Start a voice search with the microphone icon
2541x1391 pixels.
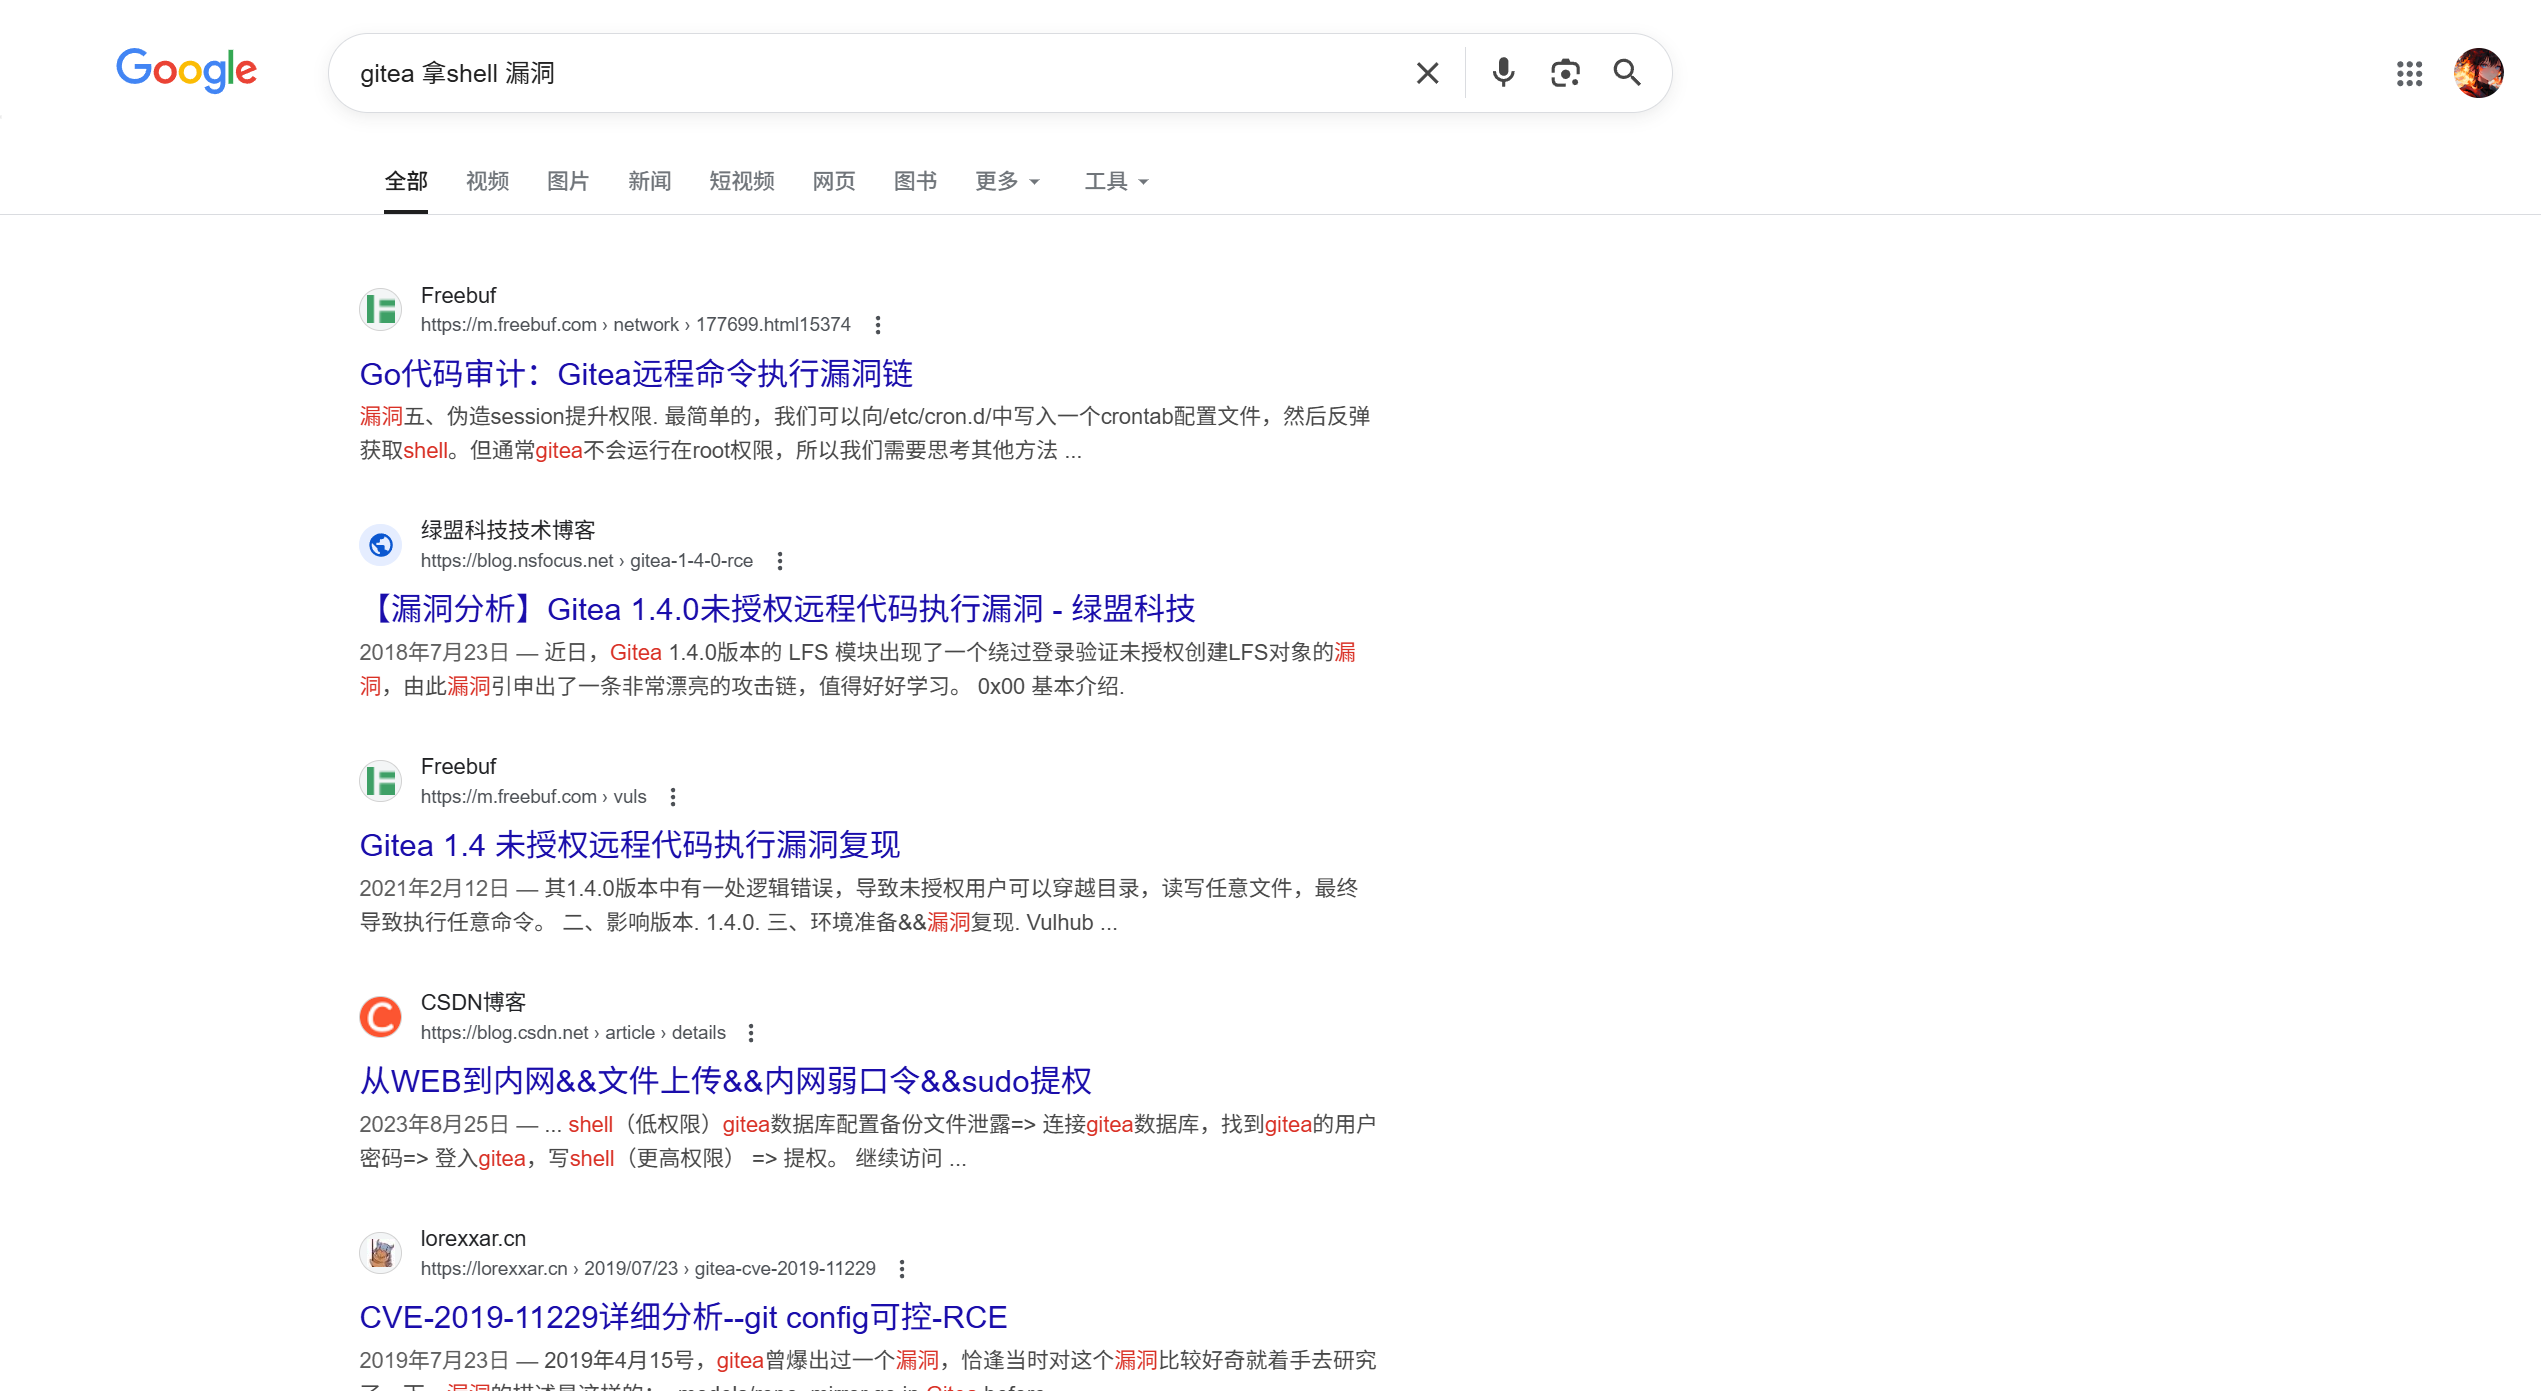pyautogui.click(x=1503, y=72)
